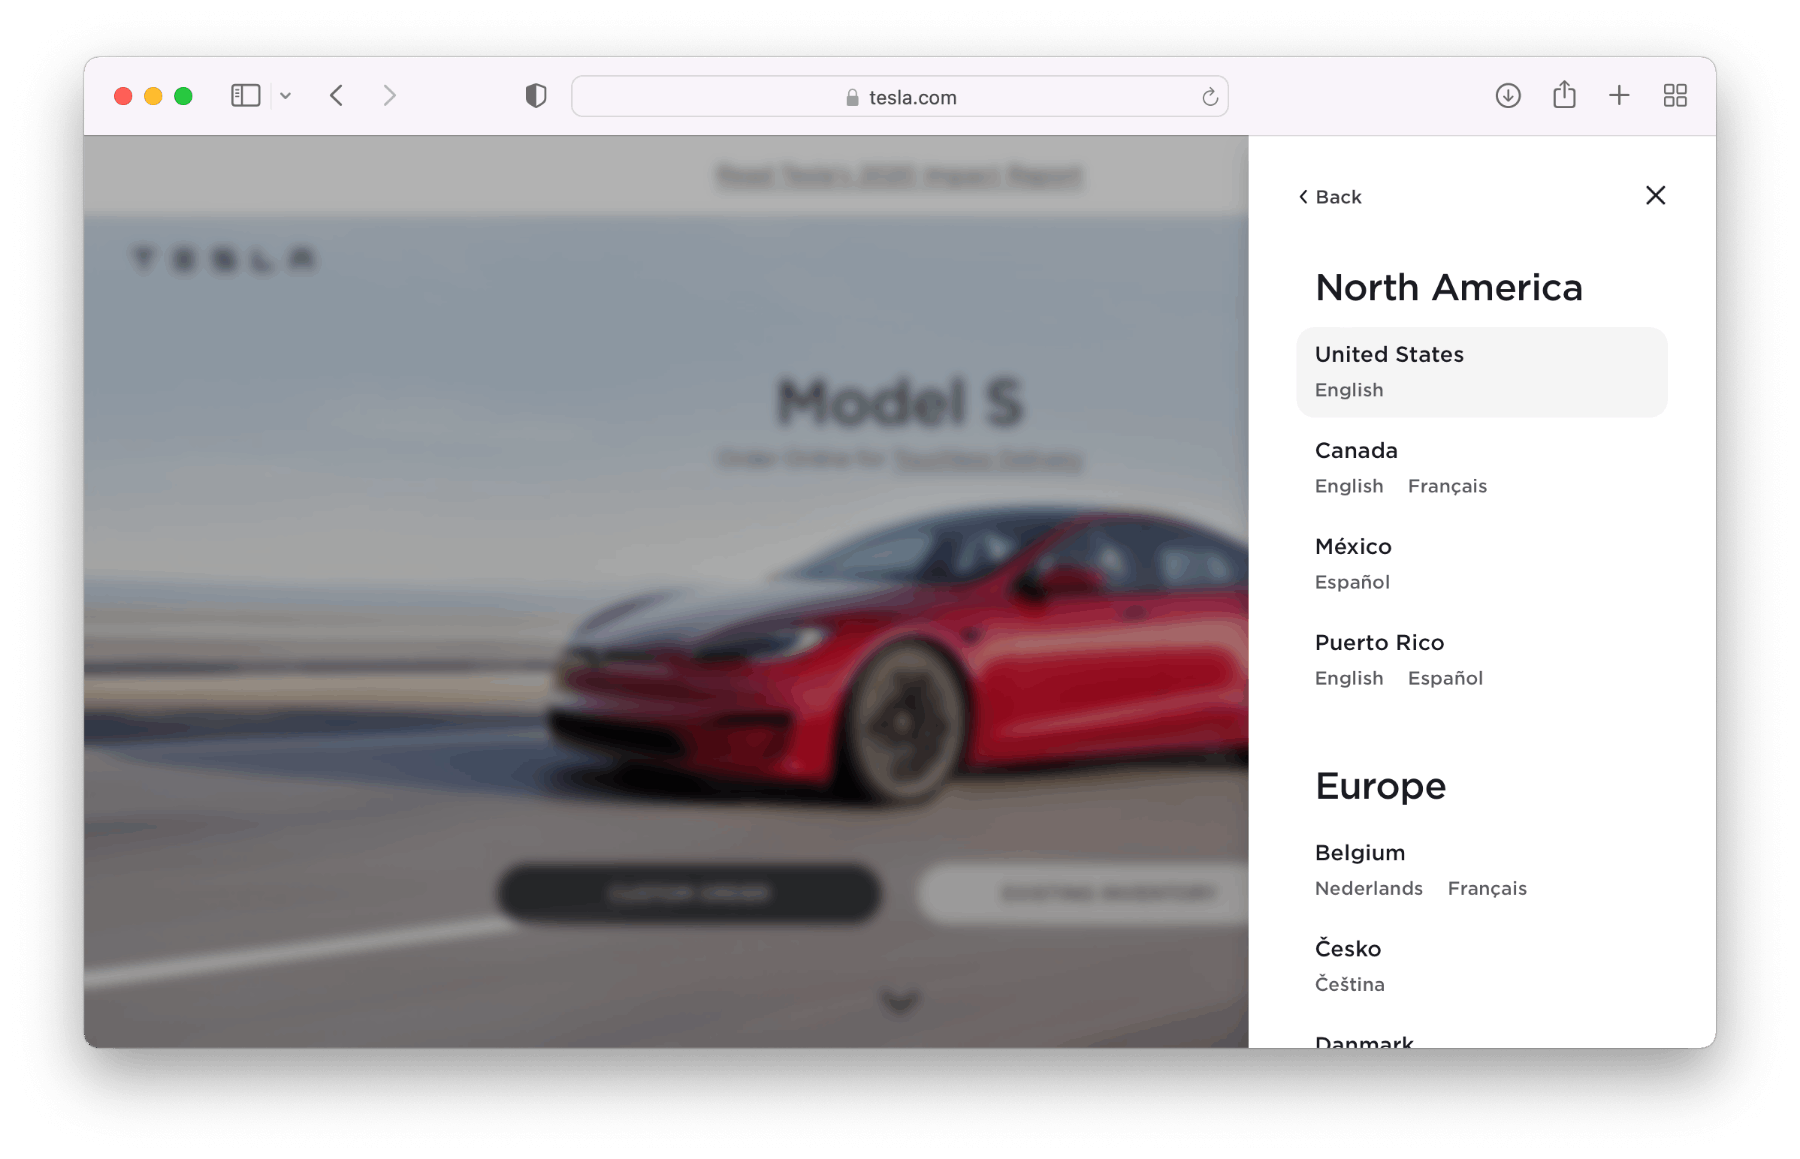This screenshot has width=1800, height=1159.
Task: Choose English under Canada
Action: 1349,486
